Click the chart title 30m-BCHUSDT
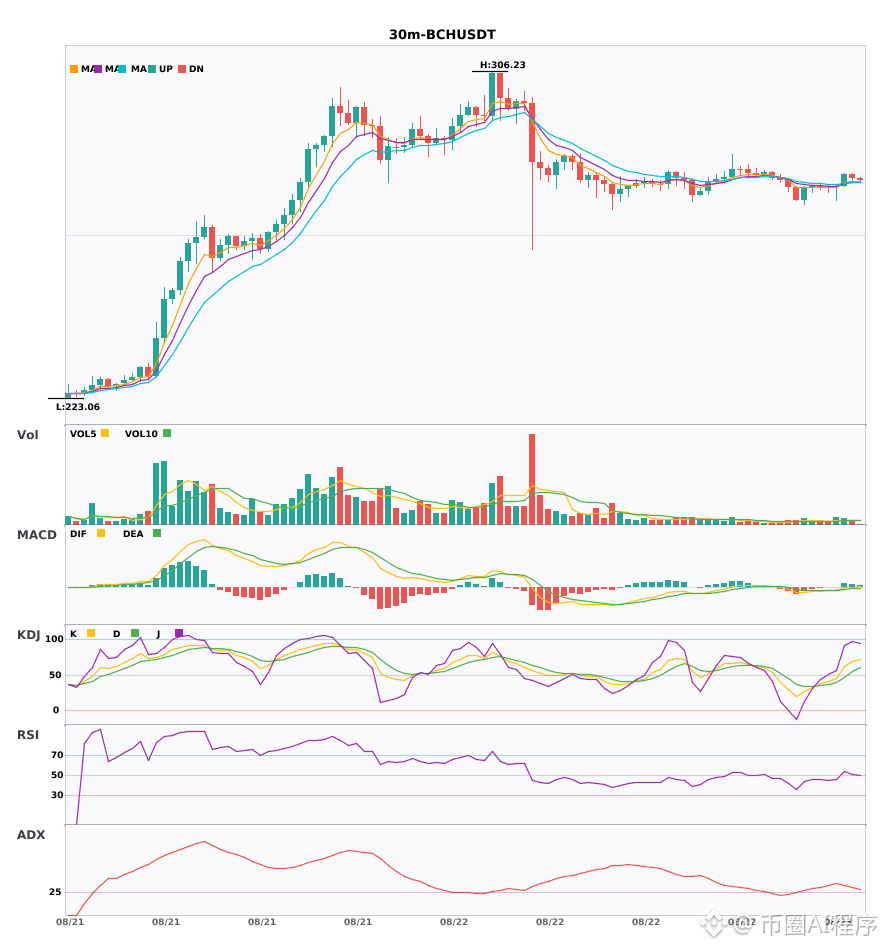Image resolution: width=885 pixels, height=950 pixels. pyautogui.click(x=442, y=35)
